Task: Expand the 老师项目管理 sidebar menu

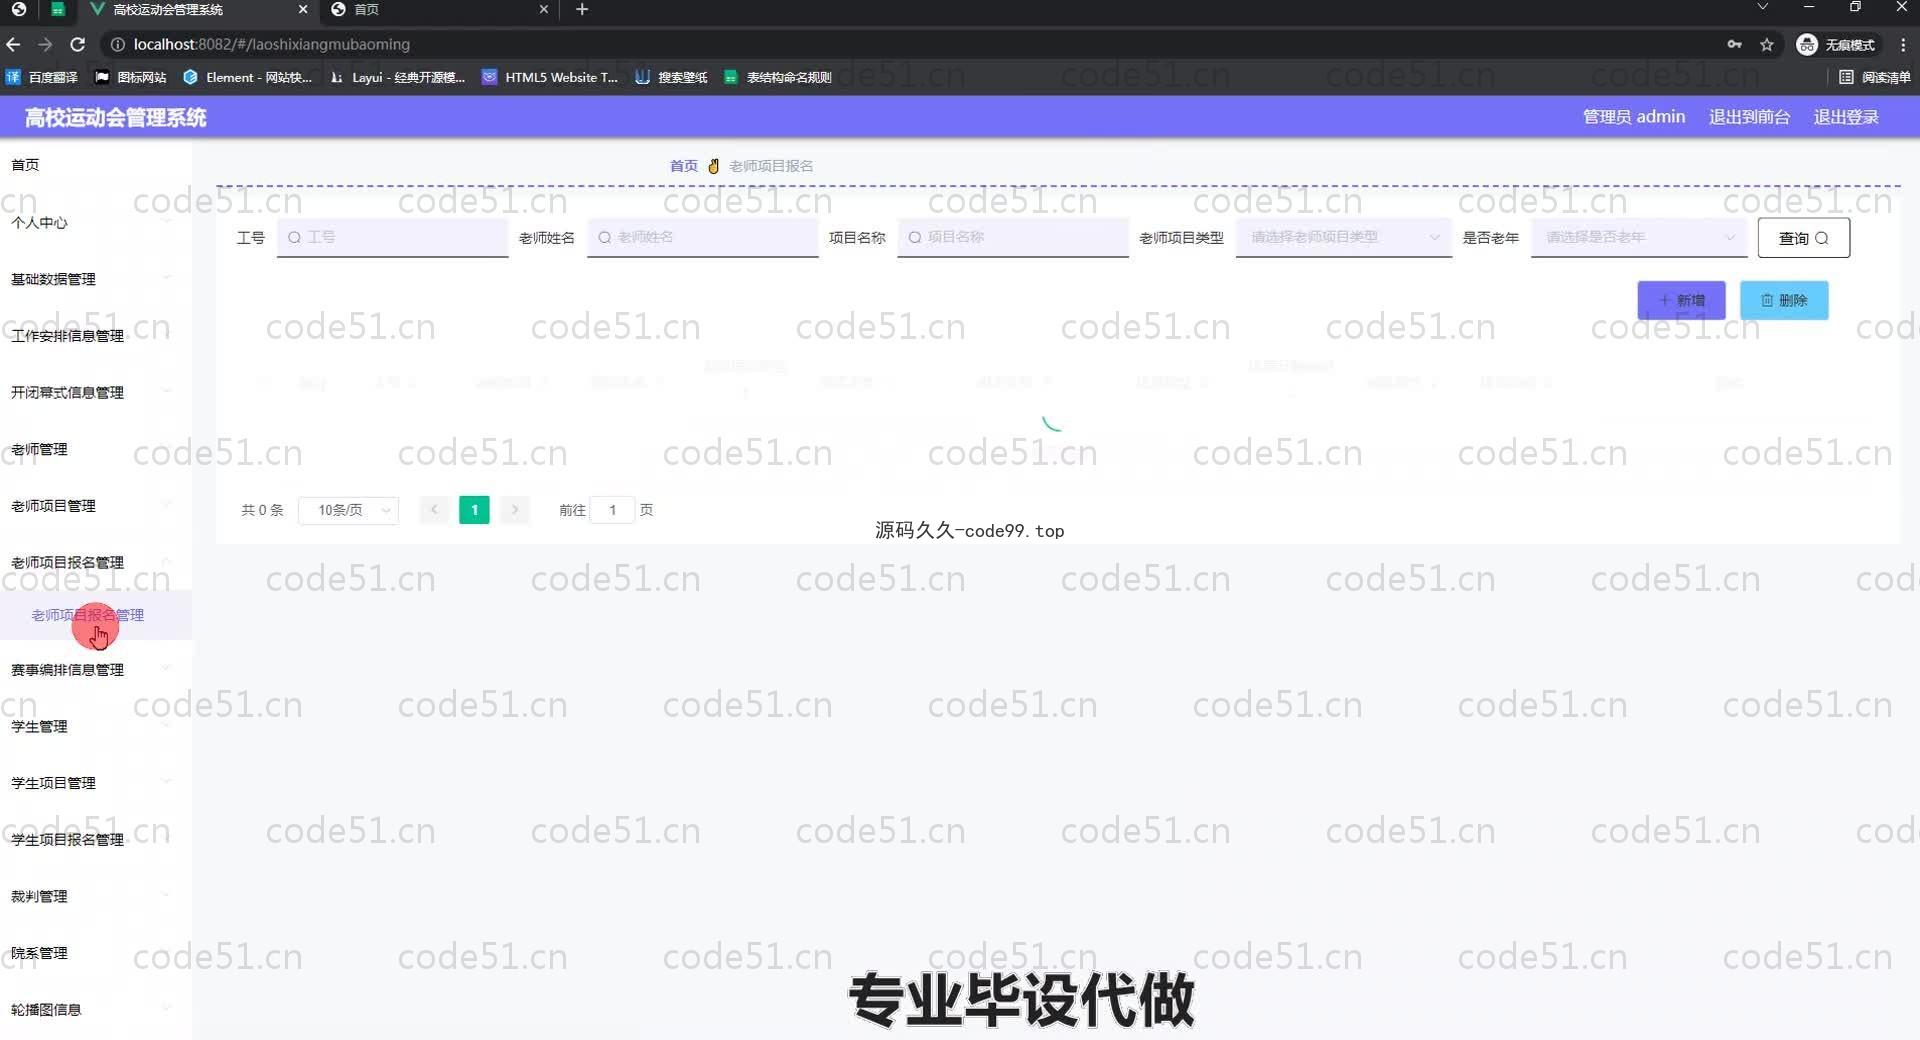Action: coord(96,506)
